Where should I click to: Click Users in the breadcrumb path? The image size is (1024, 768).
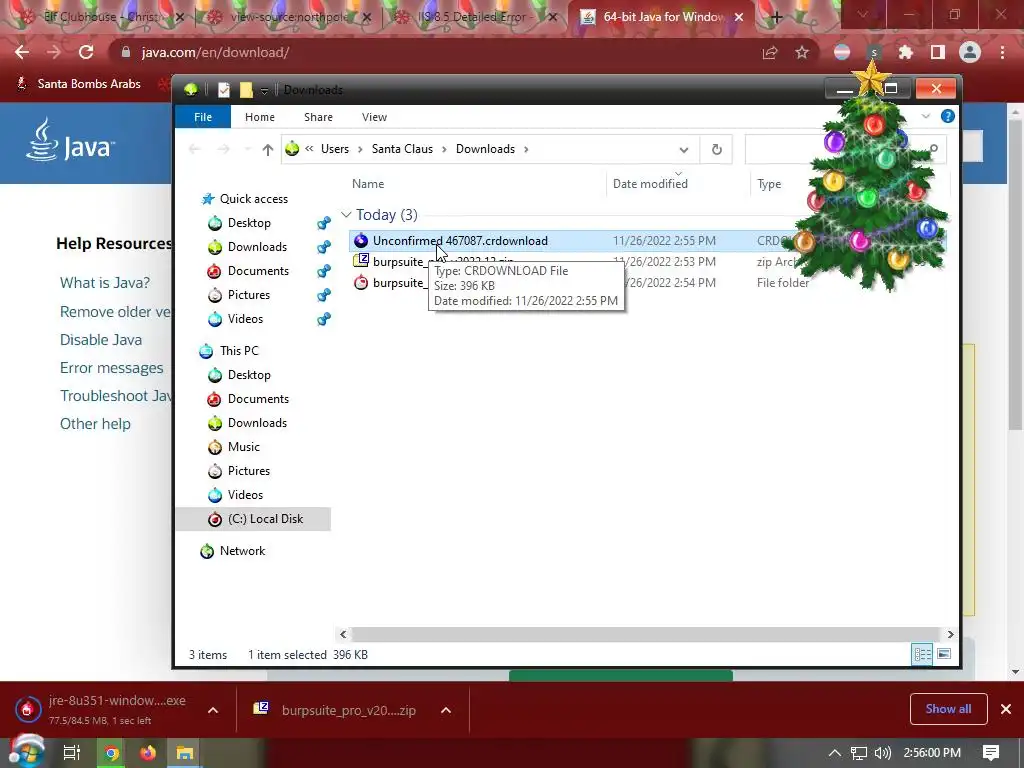334,149
